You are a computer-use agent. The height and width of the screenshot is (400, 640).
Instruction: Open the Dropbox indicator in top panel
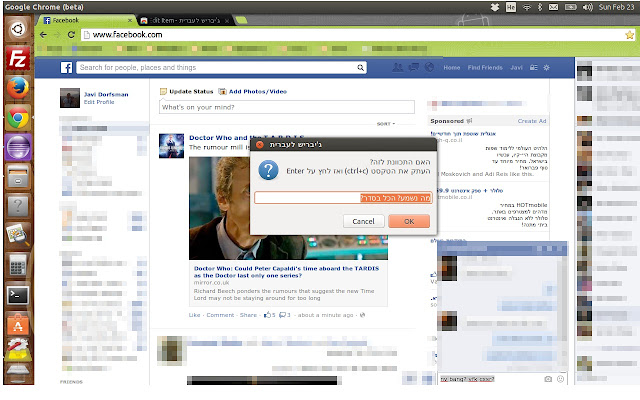coord(495,7)
